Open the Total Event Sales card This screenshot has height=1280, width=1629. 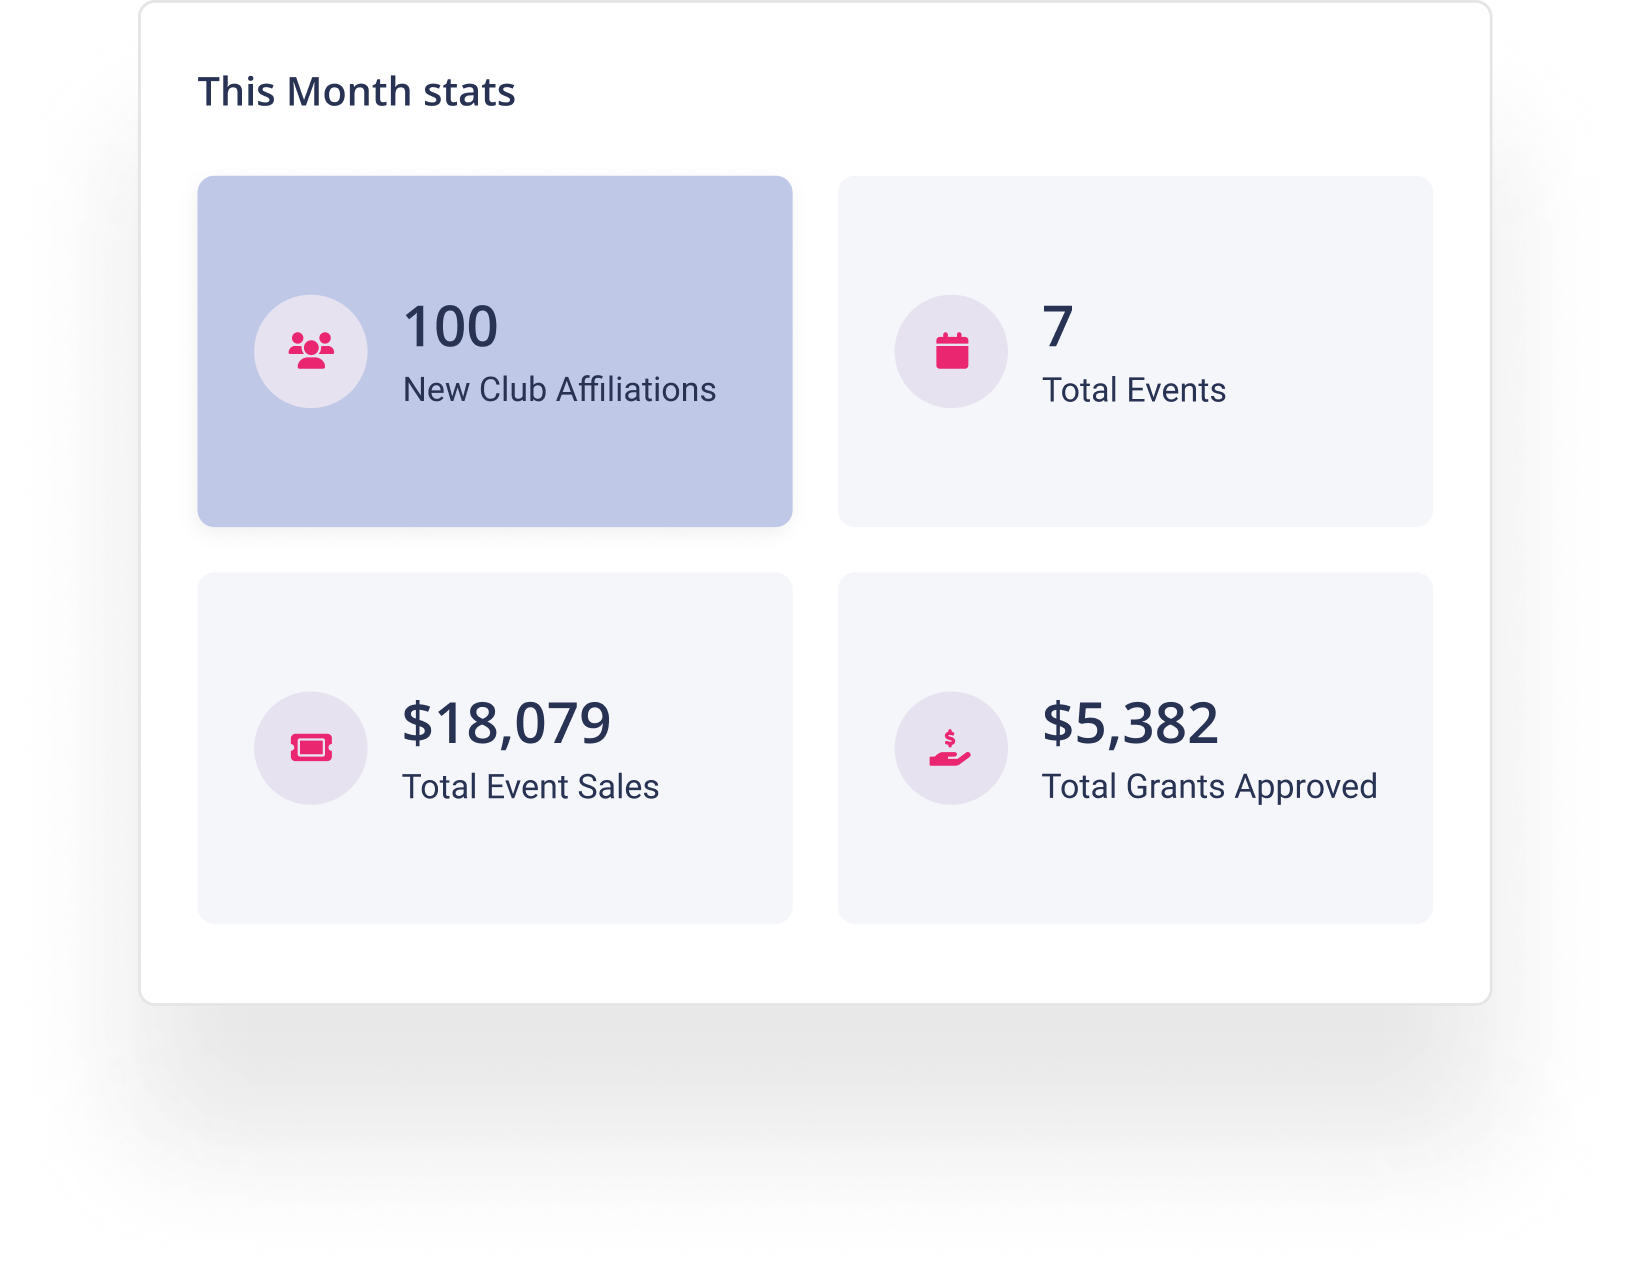click(x=495, y=747)
